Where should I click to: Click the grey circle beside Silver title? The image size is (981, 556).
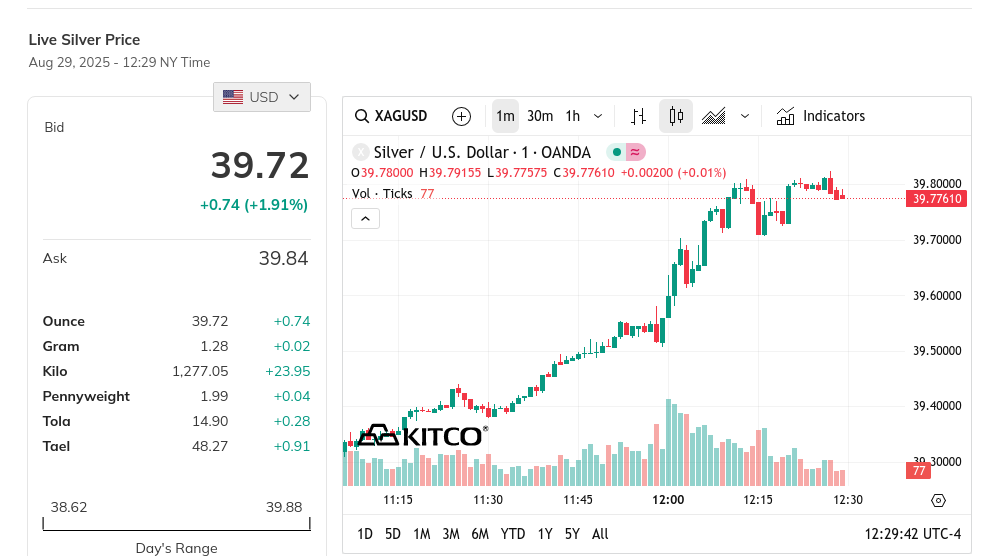click(x=361, y=152)
